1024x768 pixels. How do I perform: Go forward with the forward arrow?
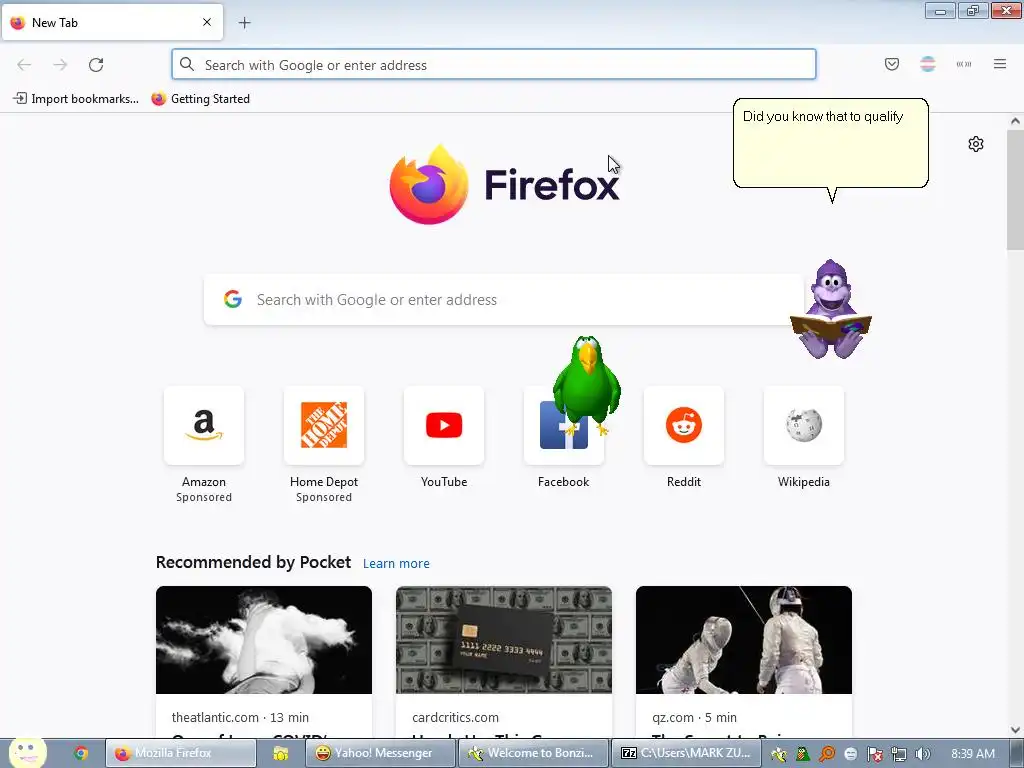[x=60, y=65]
